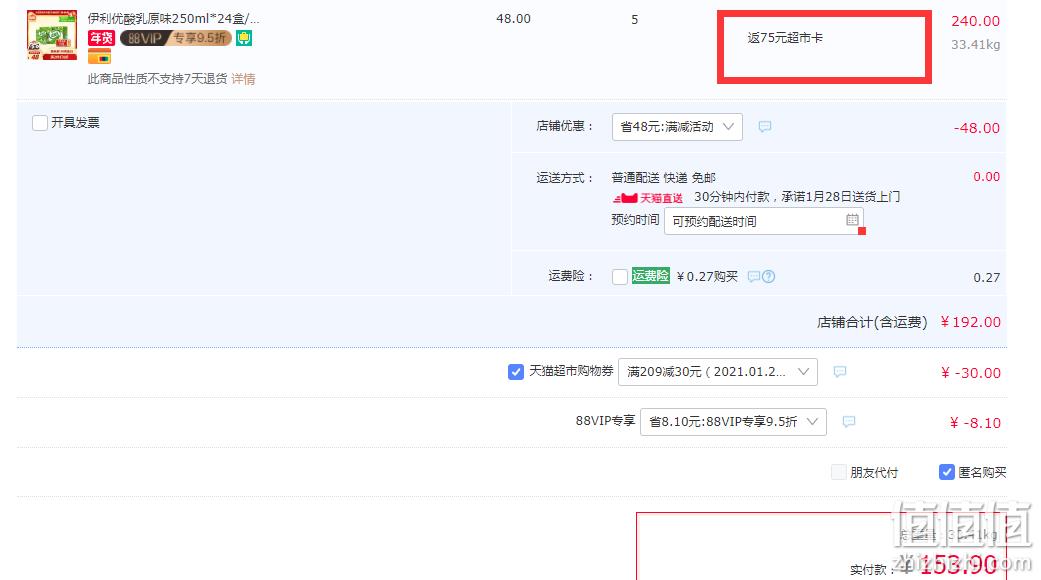Expand the 省48元:满减活动 store discount dropdown

click(677, 127)
